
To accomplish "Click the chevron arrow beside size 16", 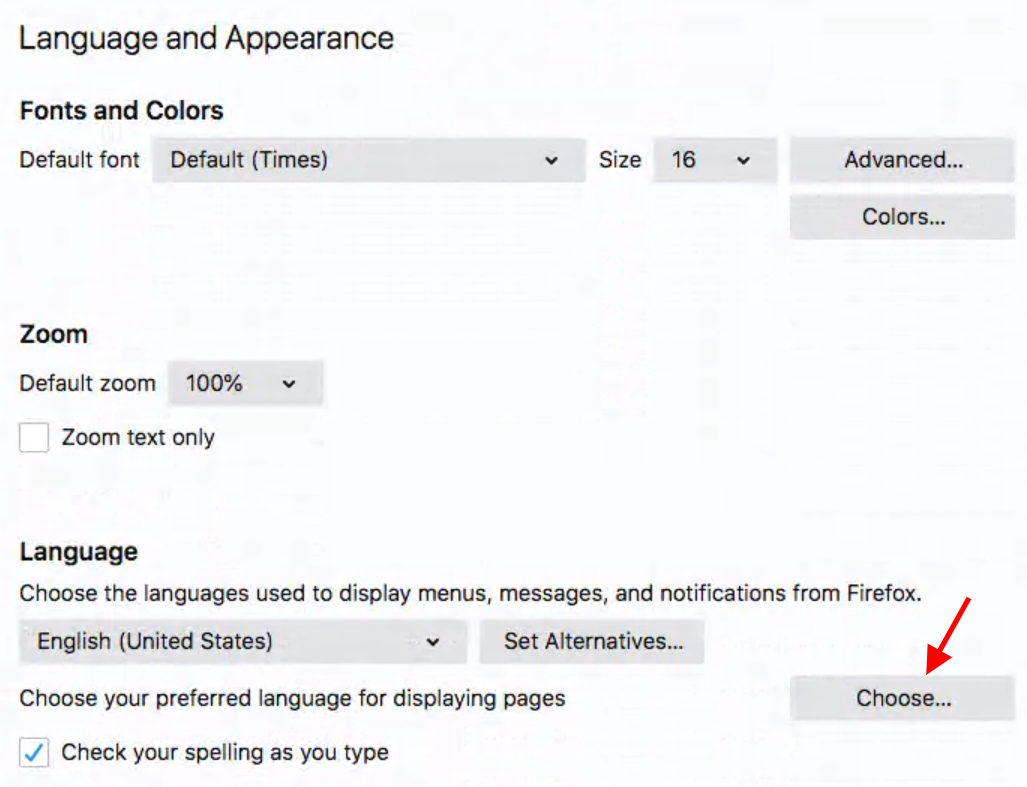I will (x=743, y=160).
